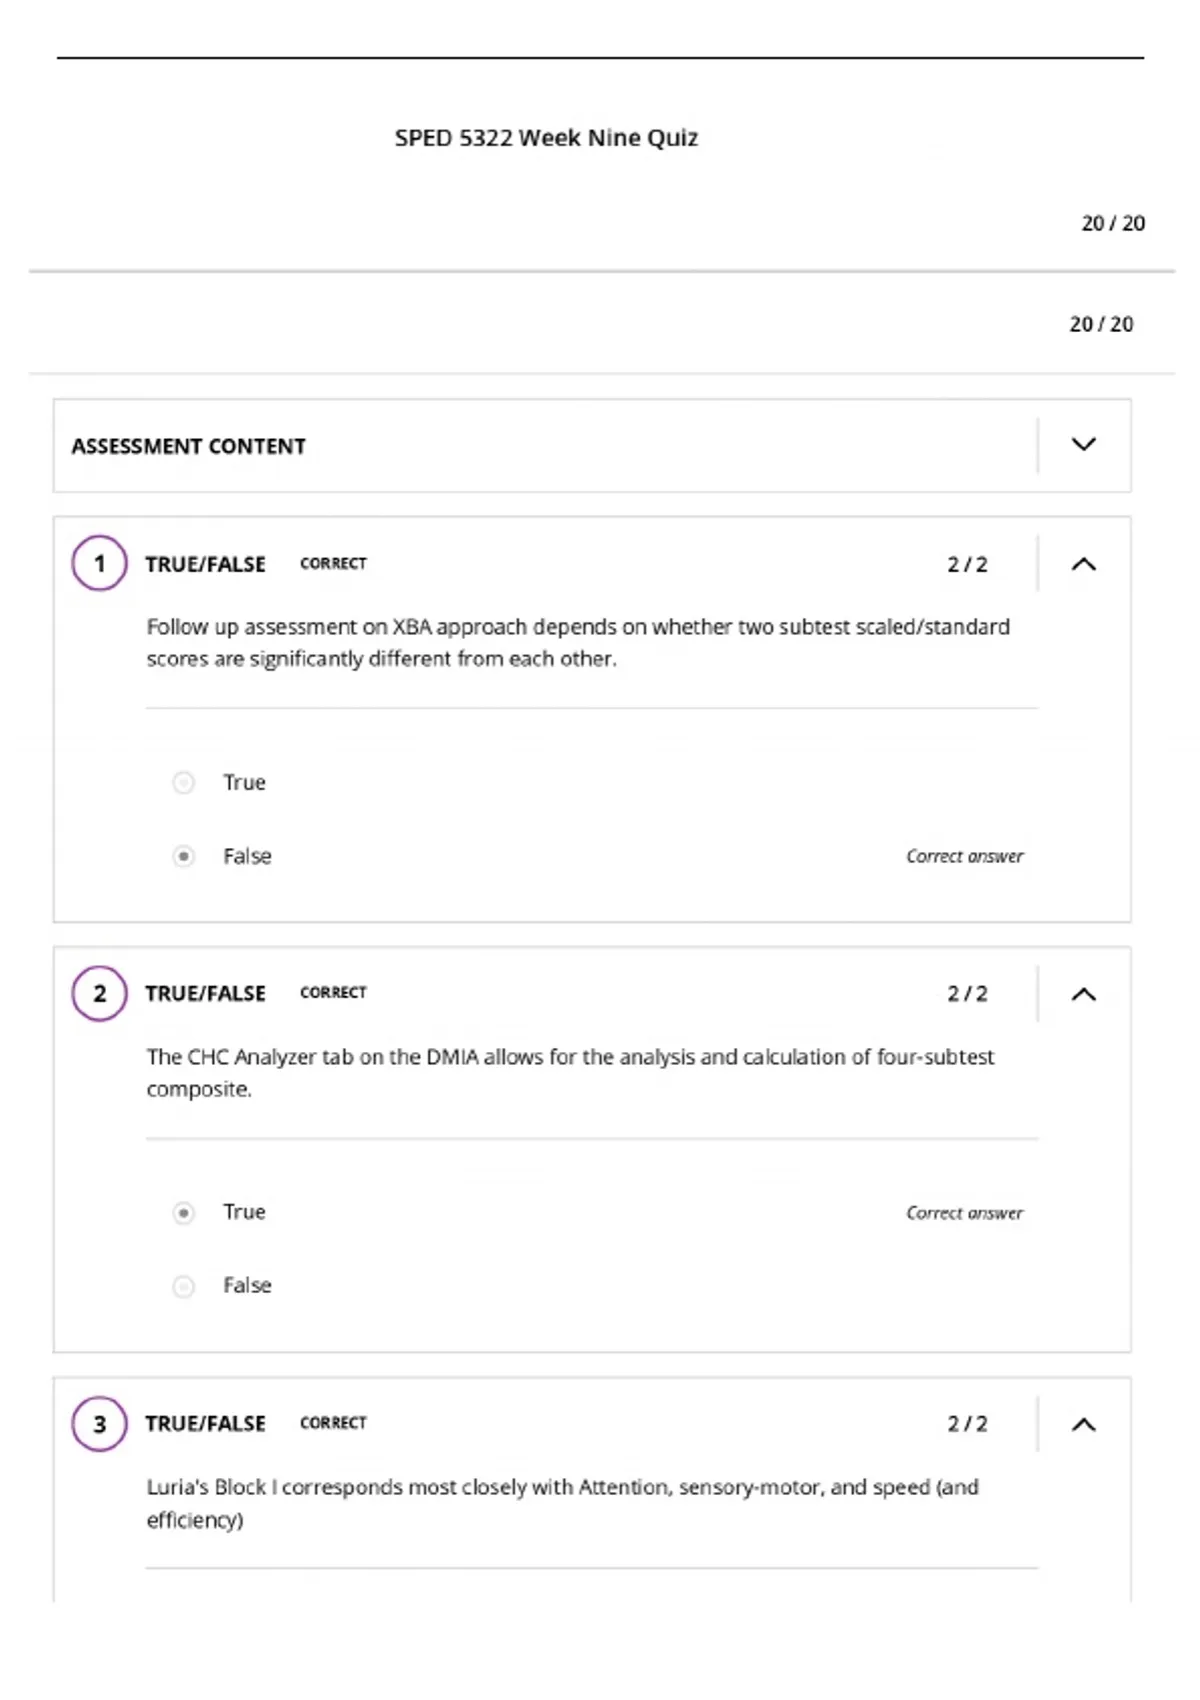Click the SPED 5322 Week Nine Quiz title
Image resolution: width=1200 pixels, height=1700 pixels.
pyautogui.click(x=546, y=138)
